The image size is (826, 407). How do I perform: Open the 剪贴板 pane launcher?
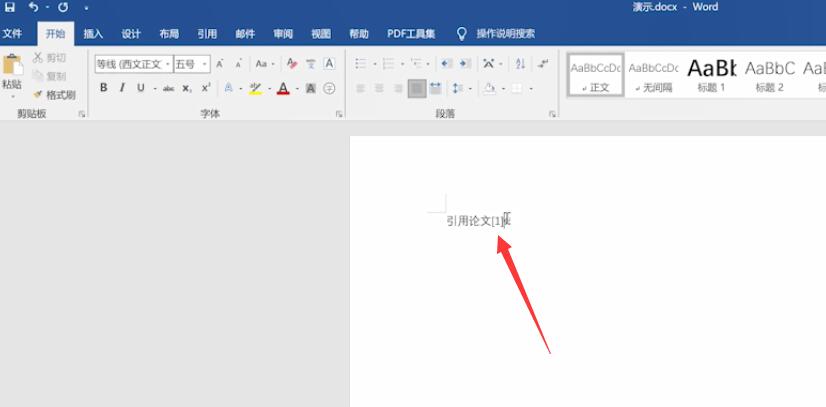point(82,114)
